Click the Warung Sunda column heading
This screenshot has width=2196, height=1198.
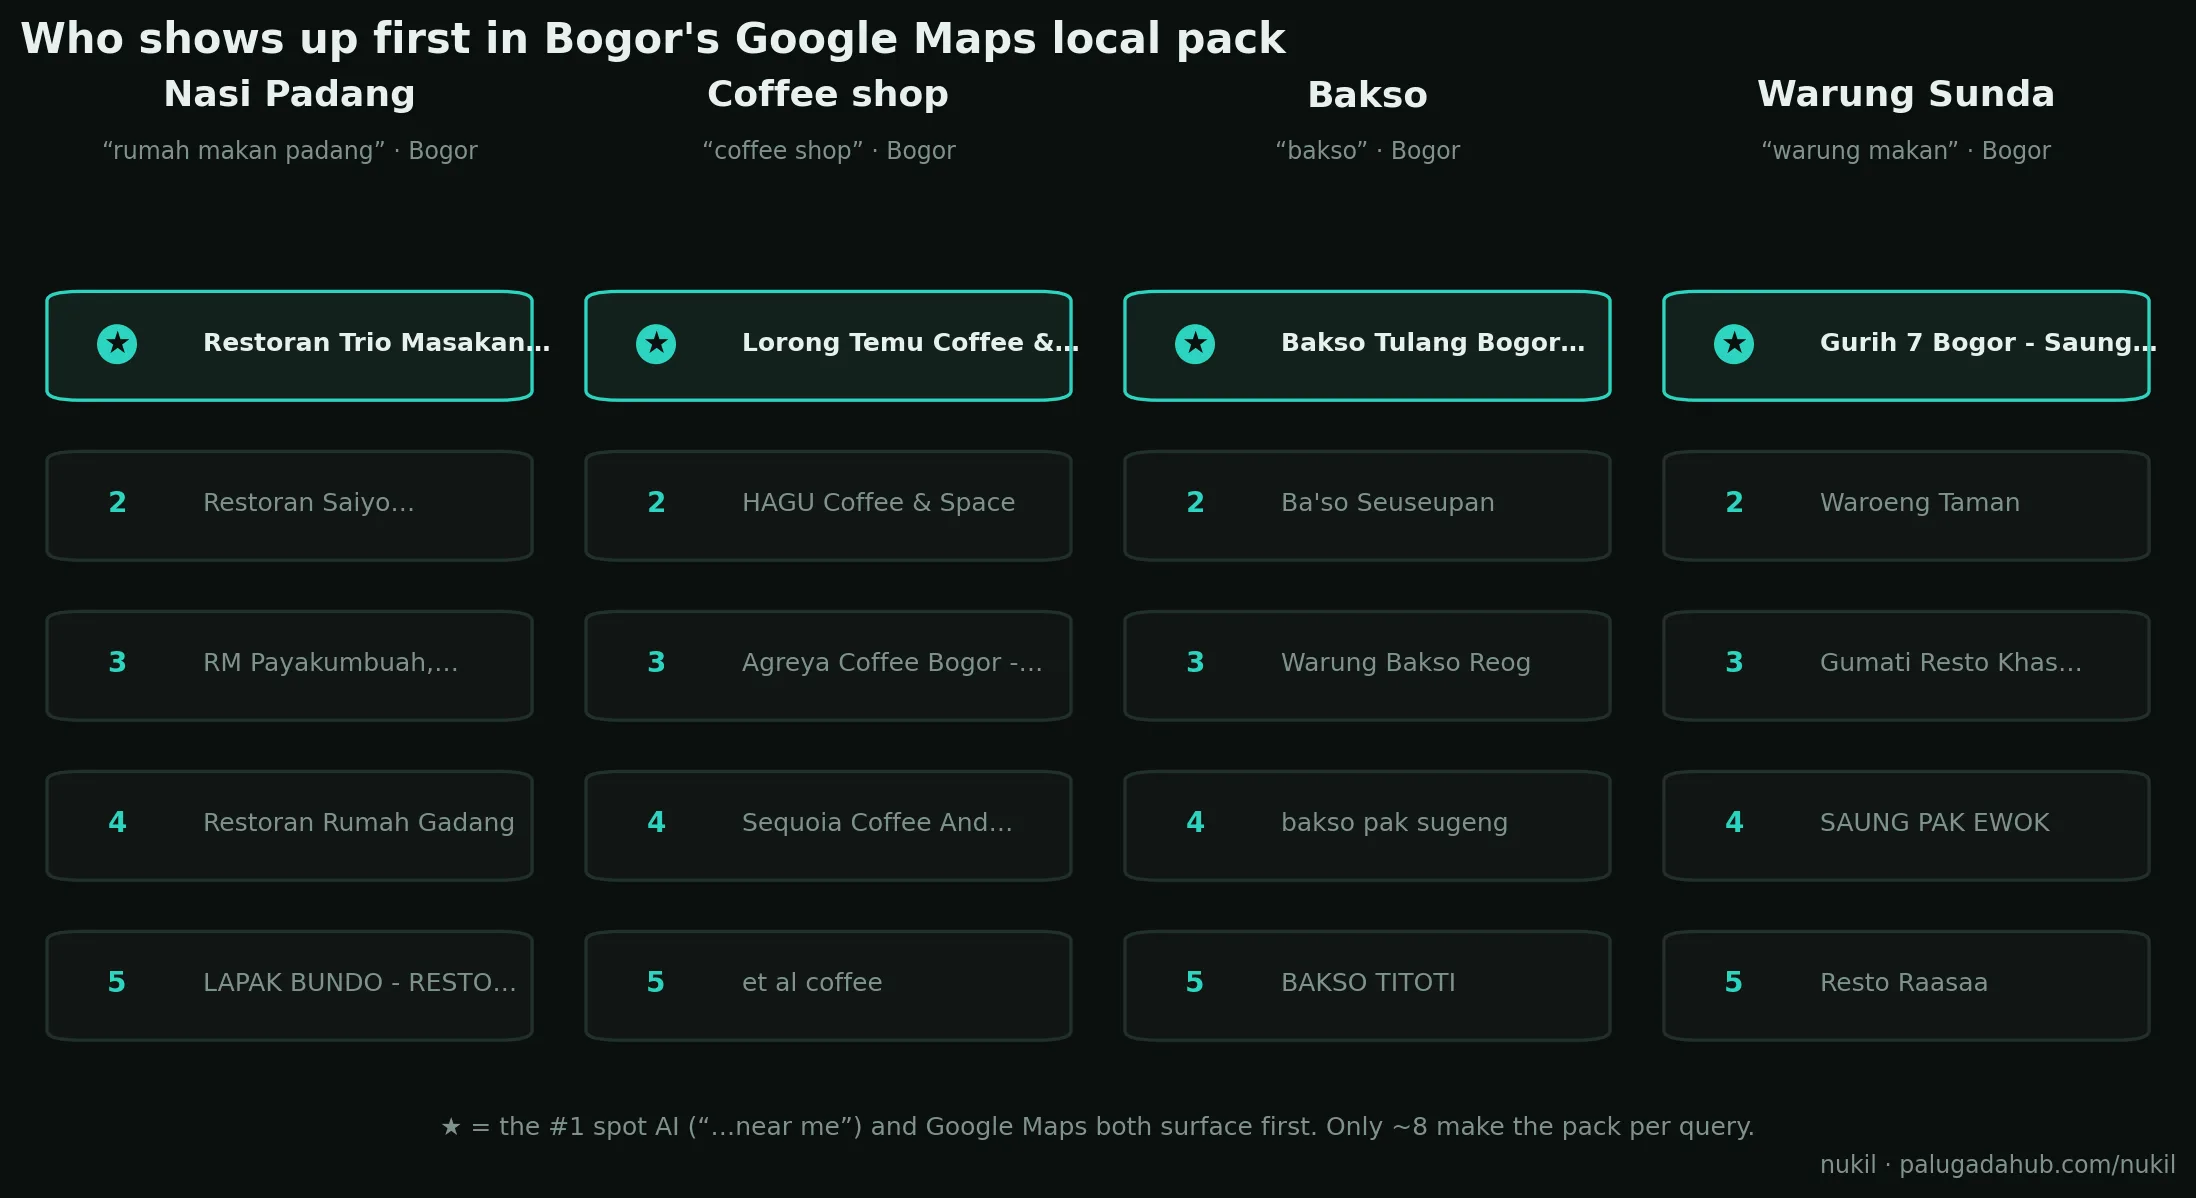click(1906, 94)
